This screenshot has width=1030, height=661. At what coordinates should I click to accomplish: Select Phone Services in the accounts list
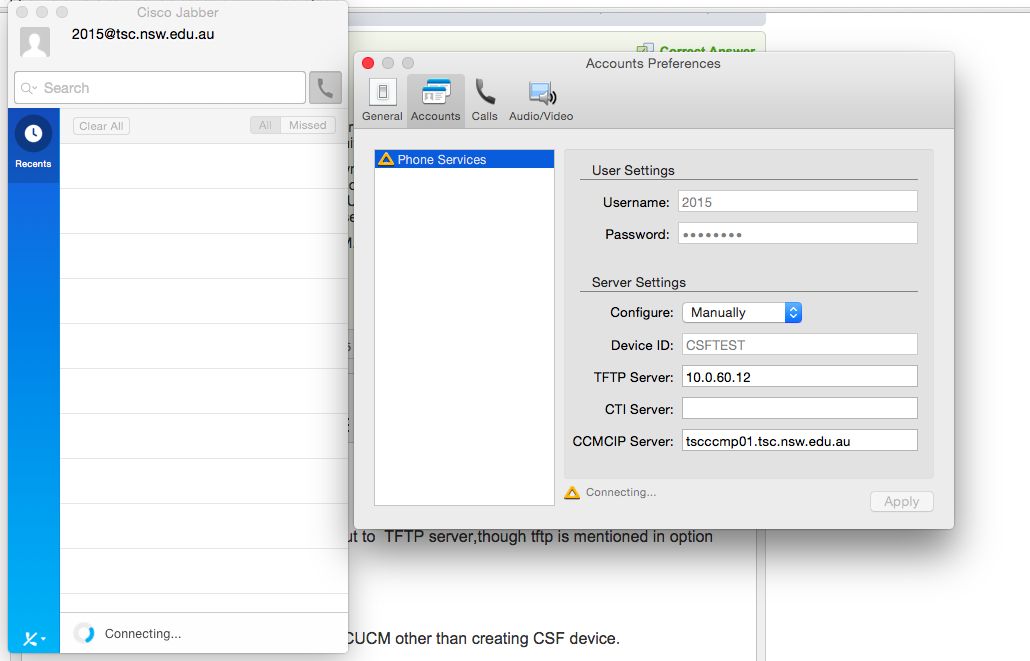click(x=464, y=159)
